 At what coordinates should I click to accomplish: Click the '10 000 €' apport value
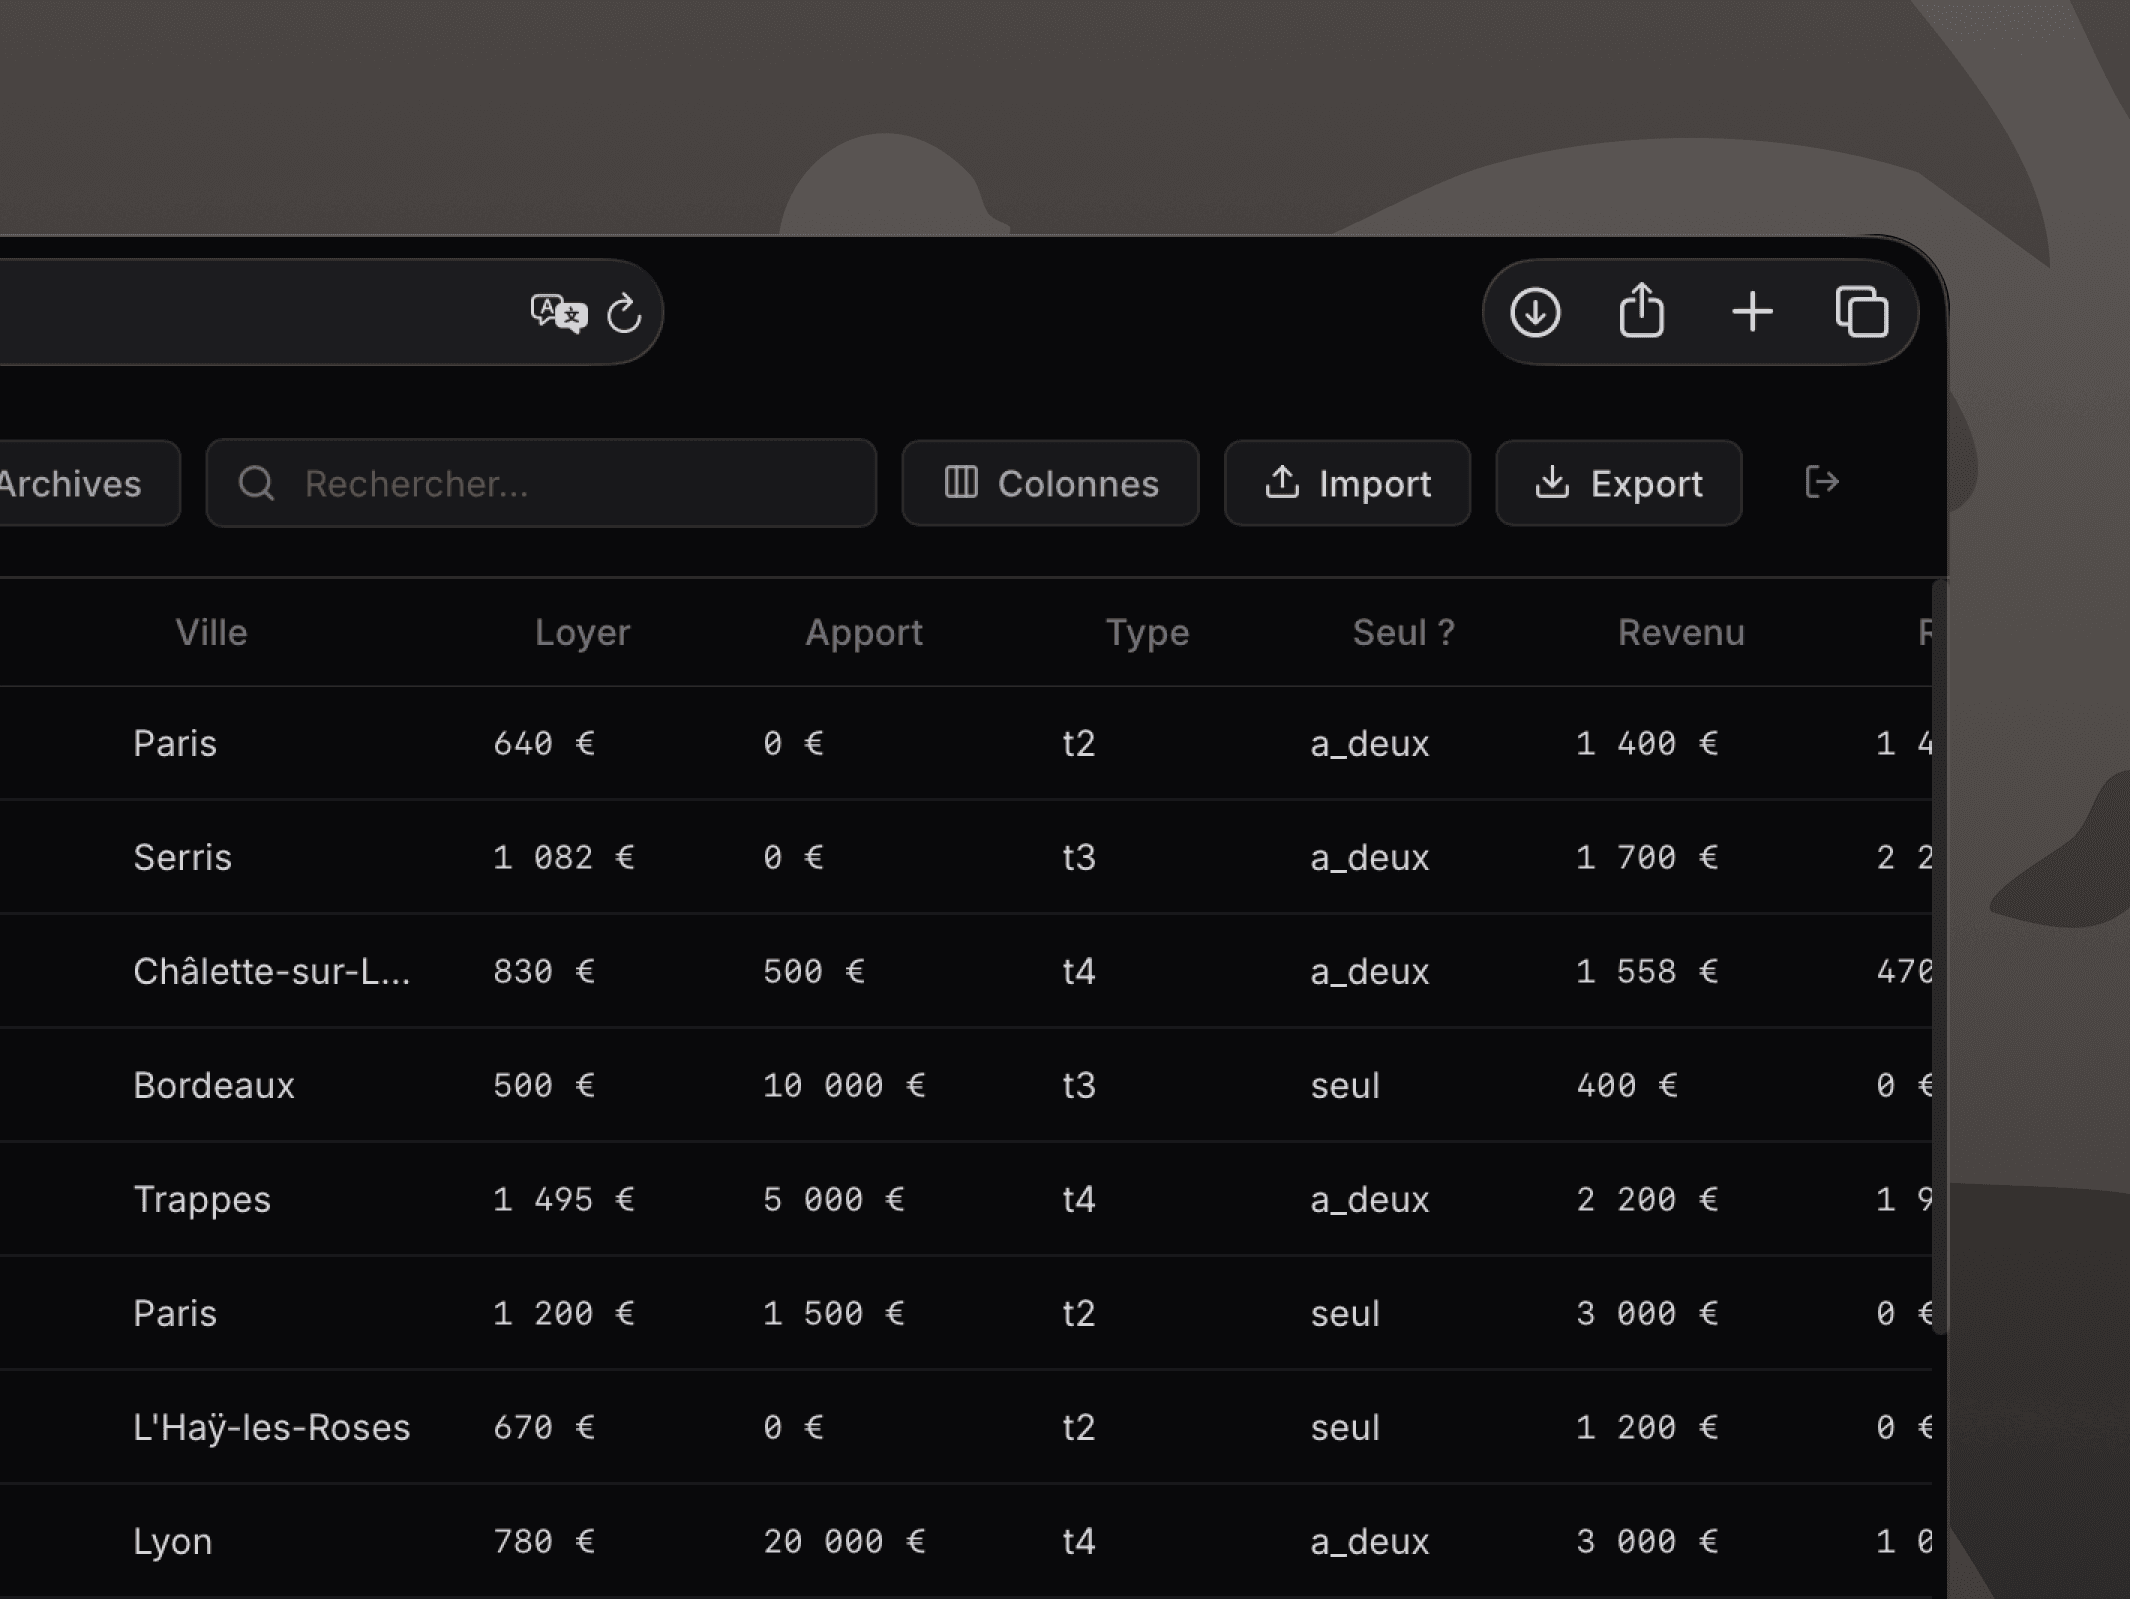(x=844, y=1085)
